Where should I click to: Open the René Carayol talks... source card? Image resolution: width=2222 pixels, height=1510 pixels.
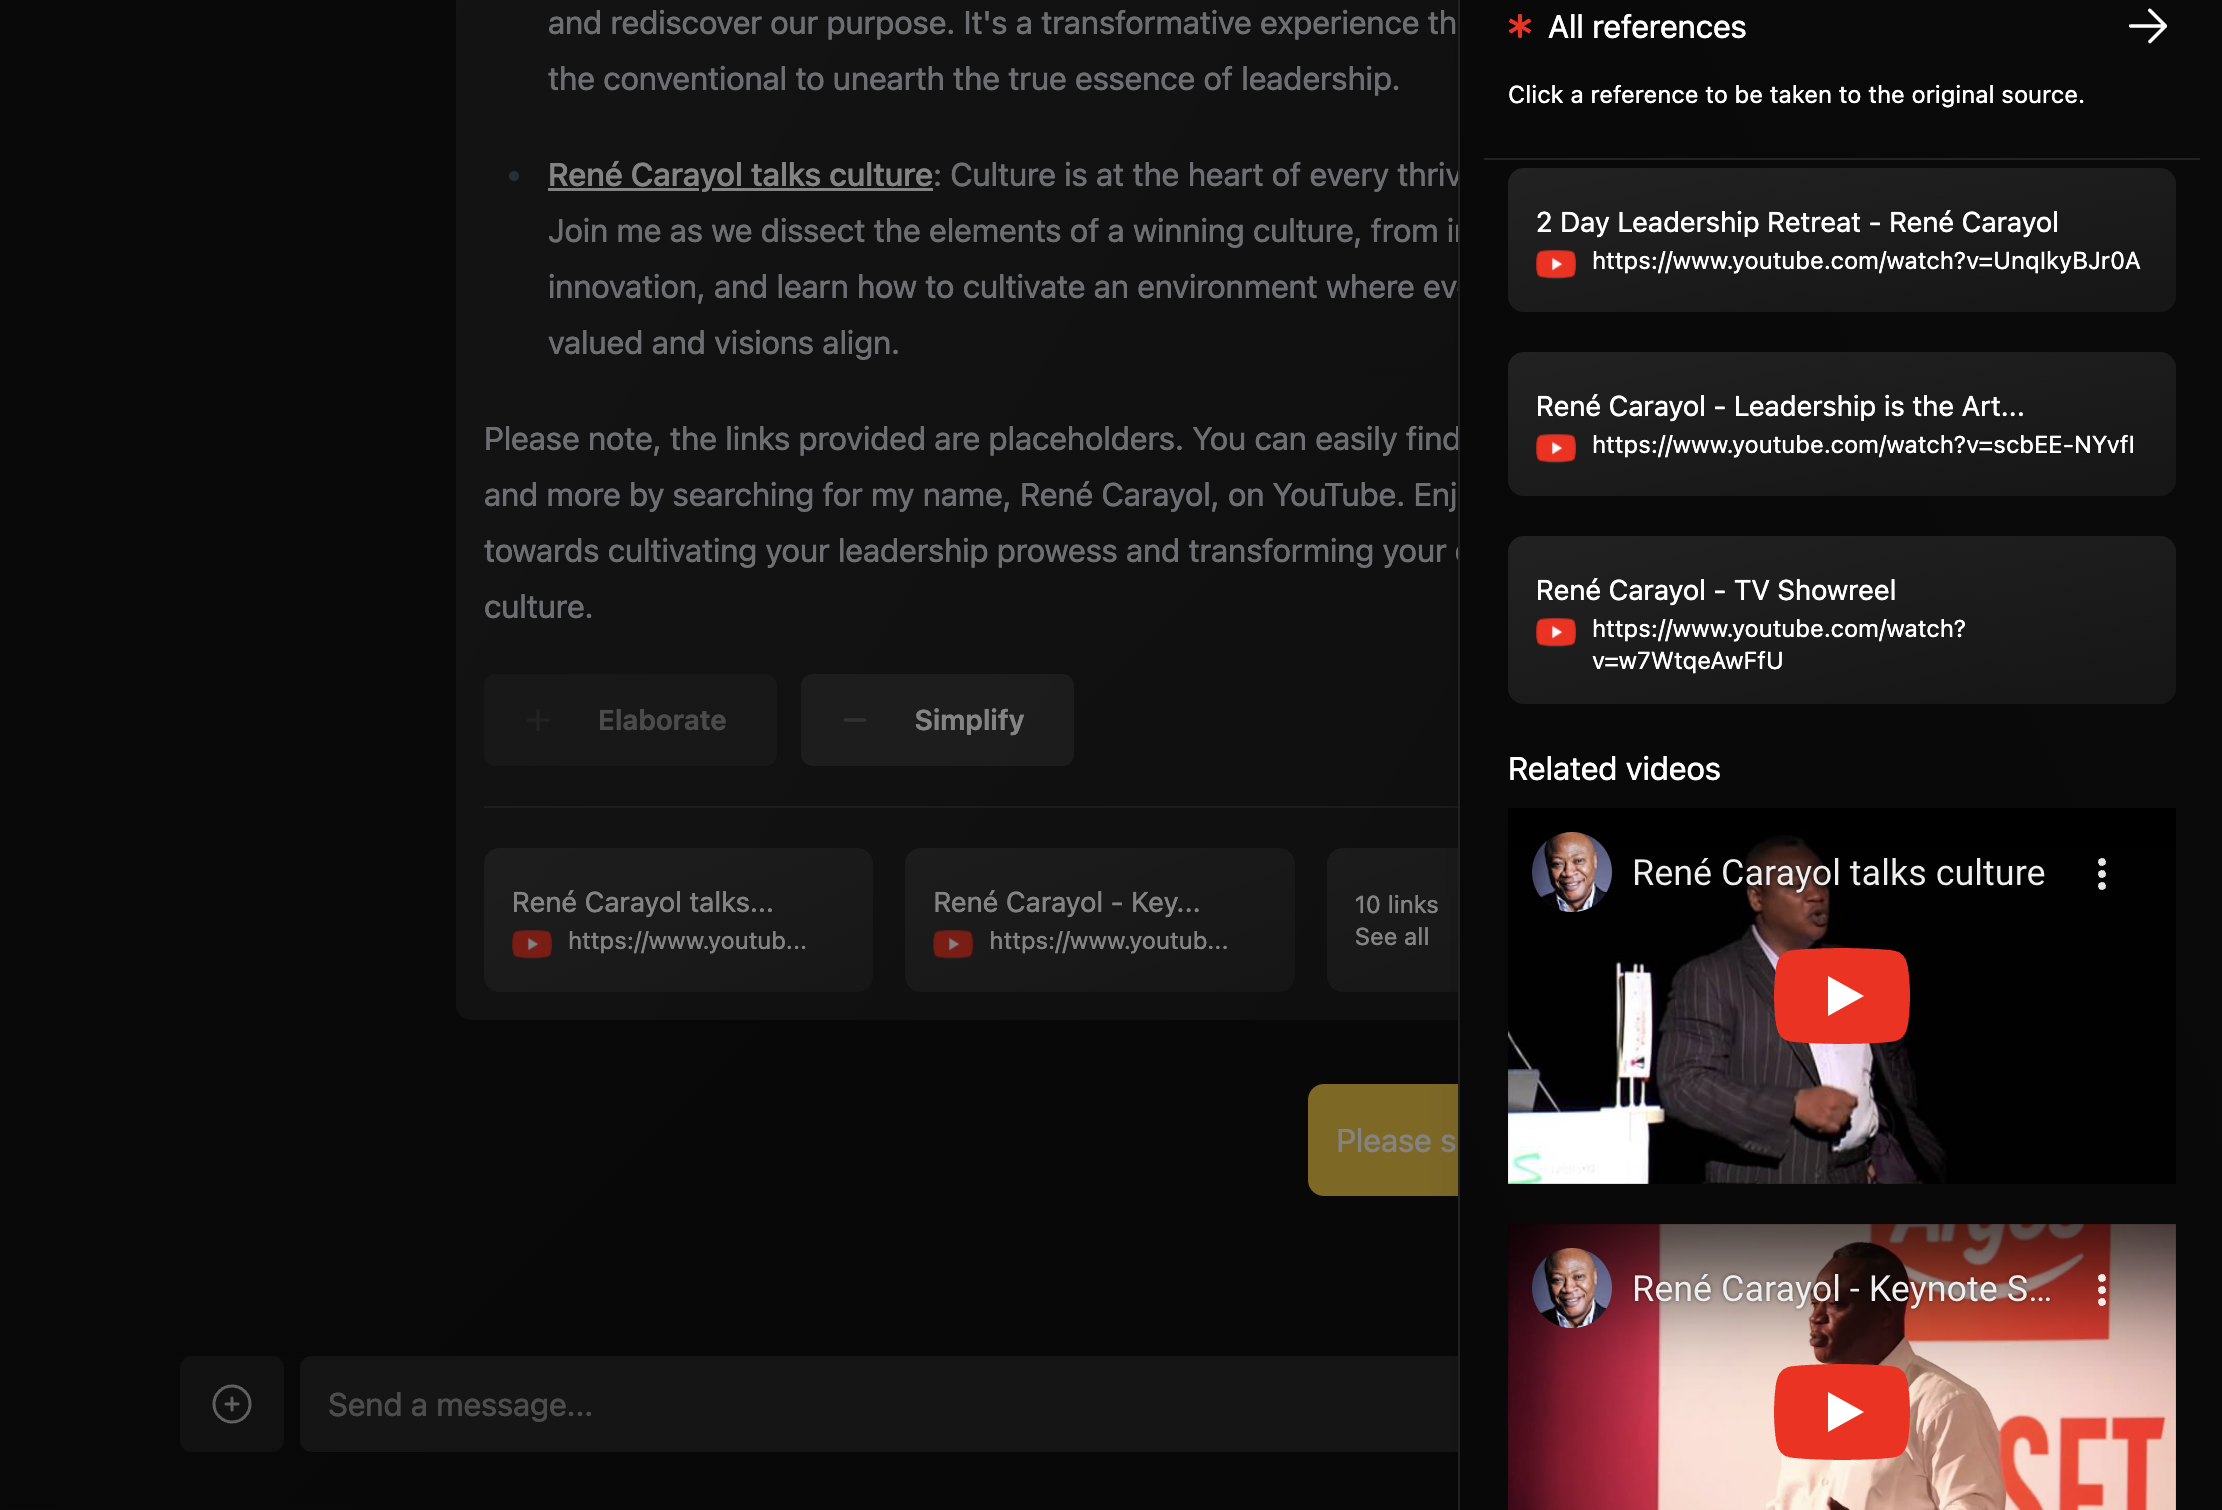pyautogui.click(x=678, y=920)
